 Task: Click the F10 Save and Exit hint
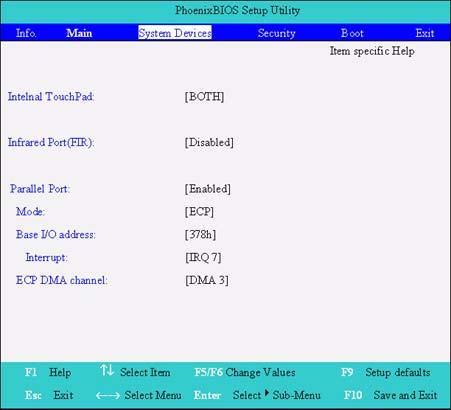390,395
